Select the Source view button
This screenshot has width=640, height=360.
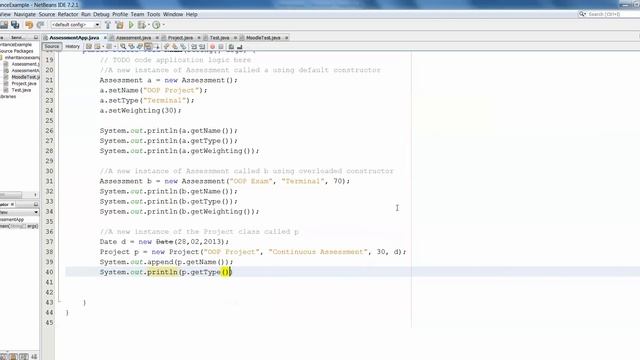coord(52,47)
